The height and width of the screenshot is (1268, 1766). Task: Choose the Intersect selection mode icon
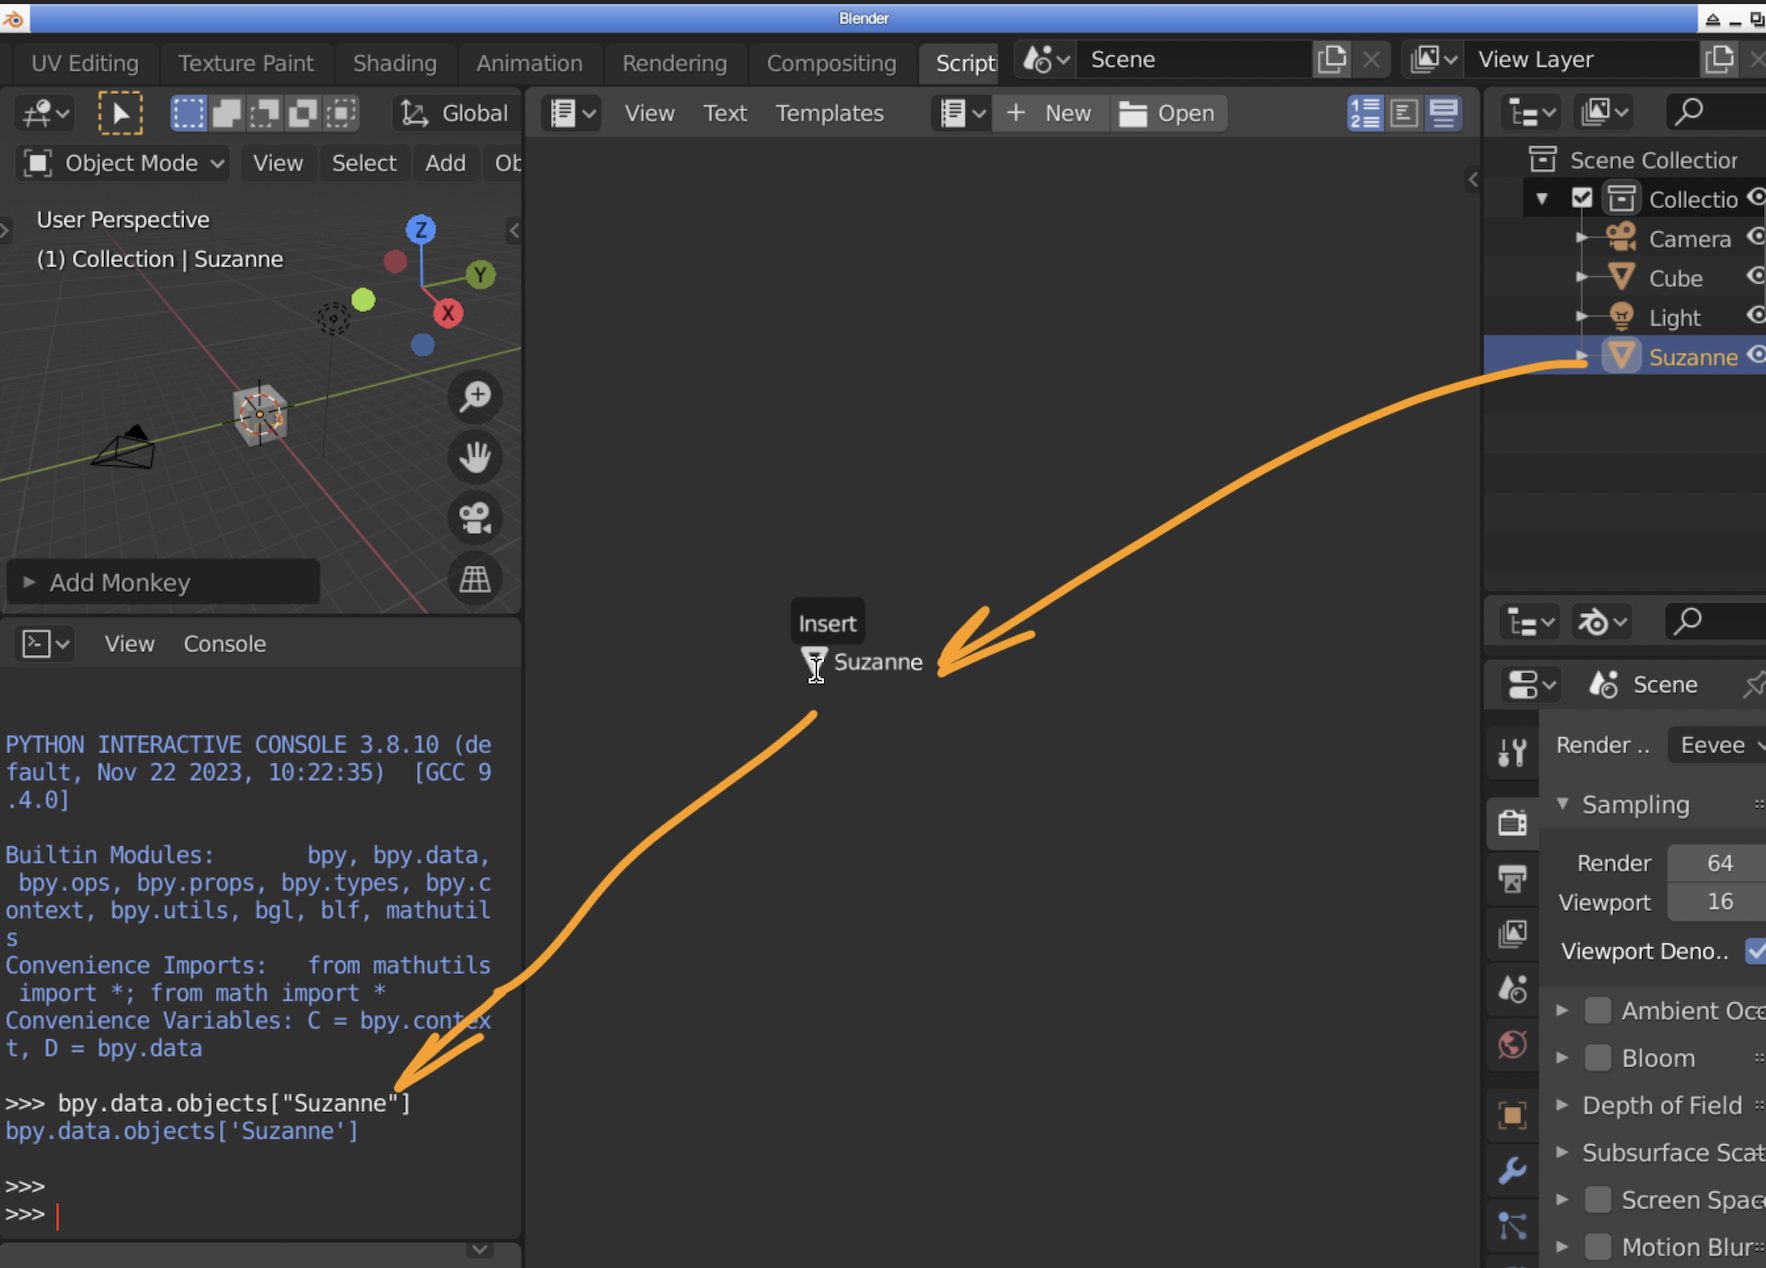[x=342, y=113]
